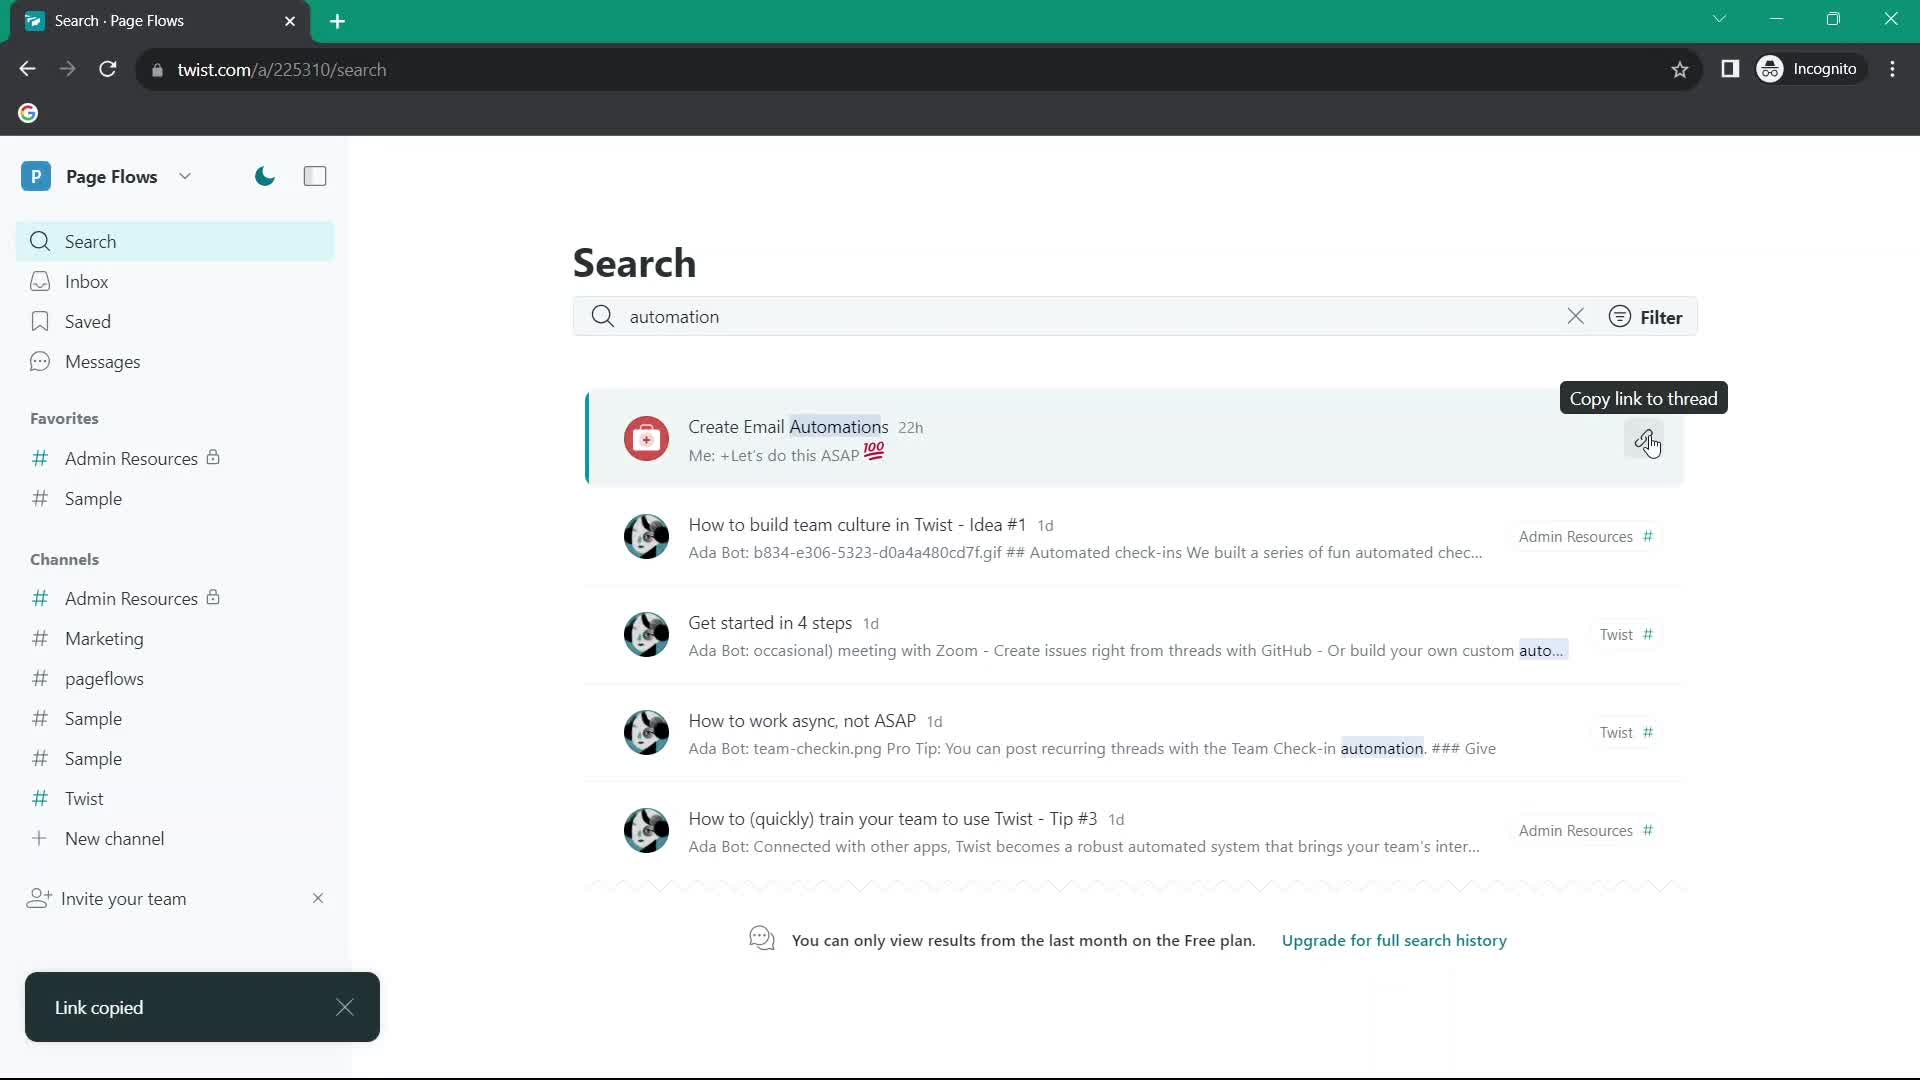This screenshot has width=1920, height=1080.
Task: Select the pageflows channel in sidebar
Action: coord(104,678)
